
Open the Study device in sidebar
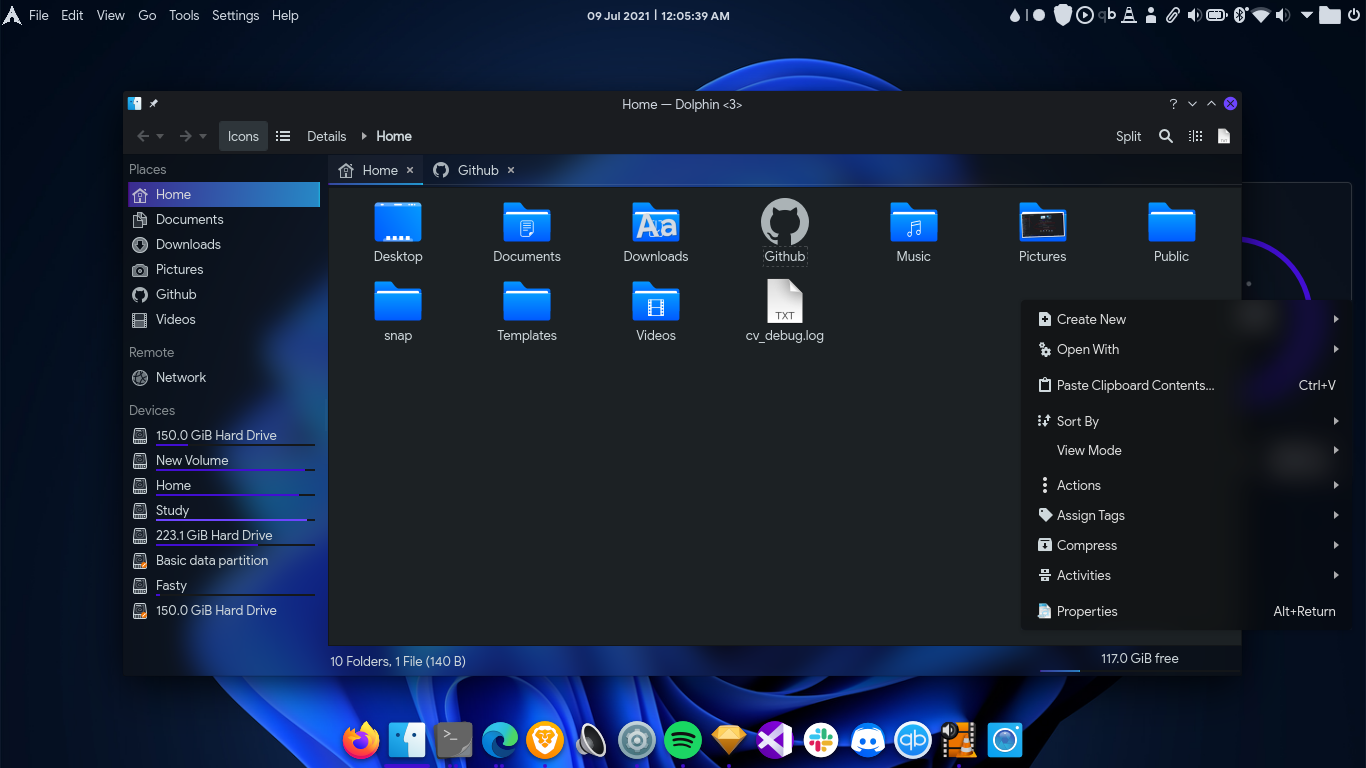(x=224, y=510)
